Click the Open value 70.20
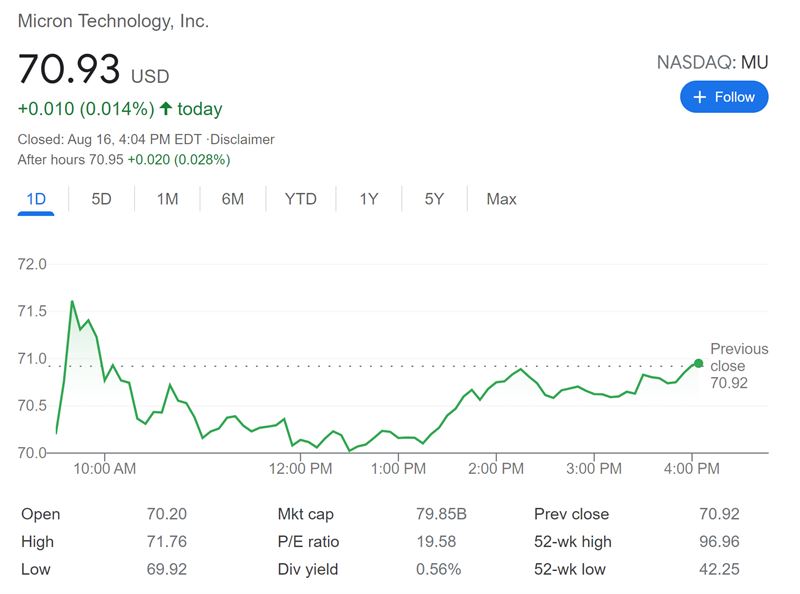 167,514
